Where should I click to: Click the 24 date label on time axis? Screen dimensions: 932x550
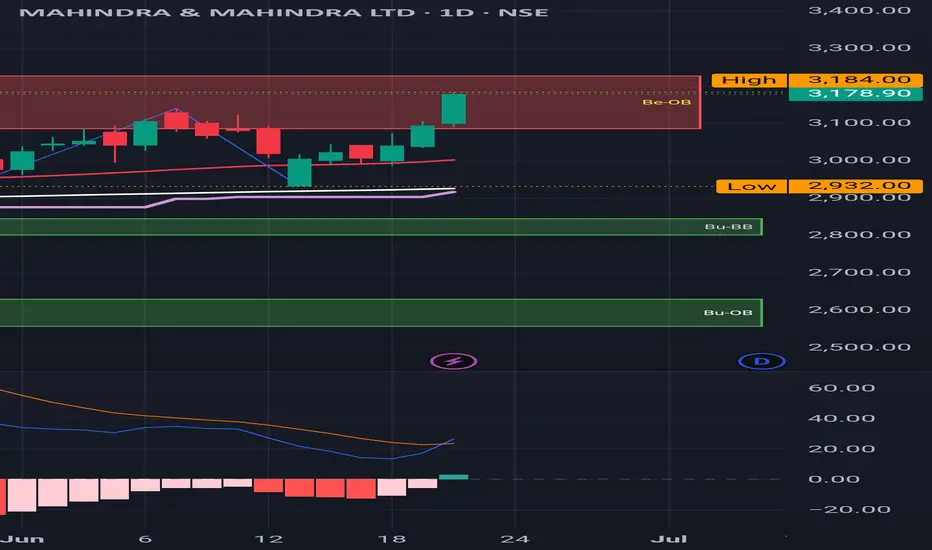pyautogui.click(x=515, y=539)
